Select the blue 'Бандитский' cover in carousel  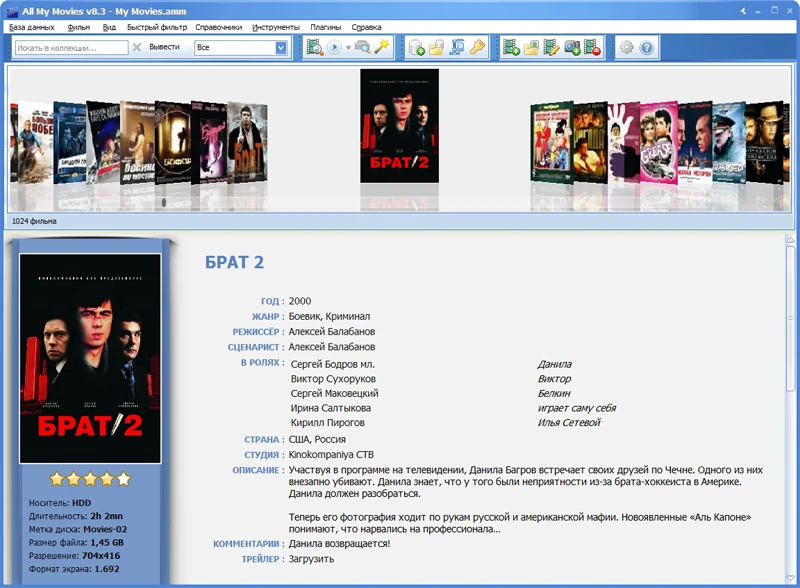click(70, 143)
